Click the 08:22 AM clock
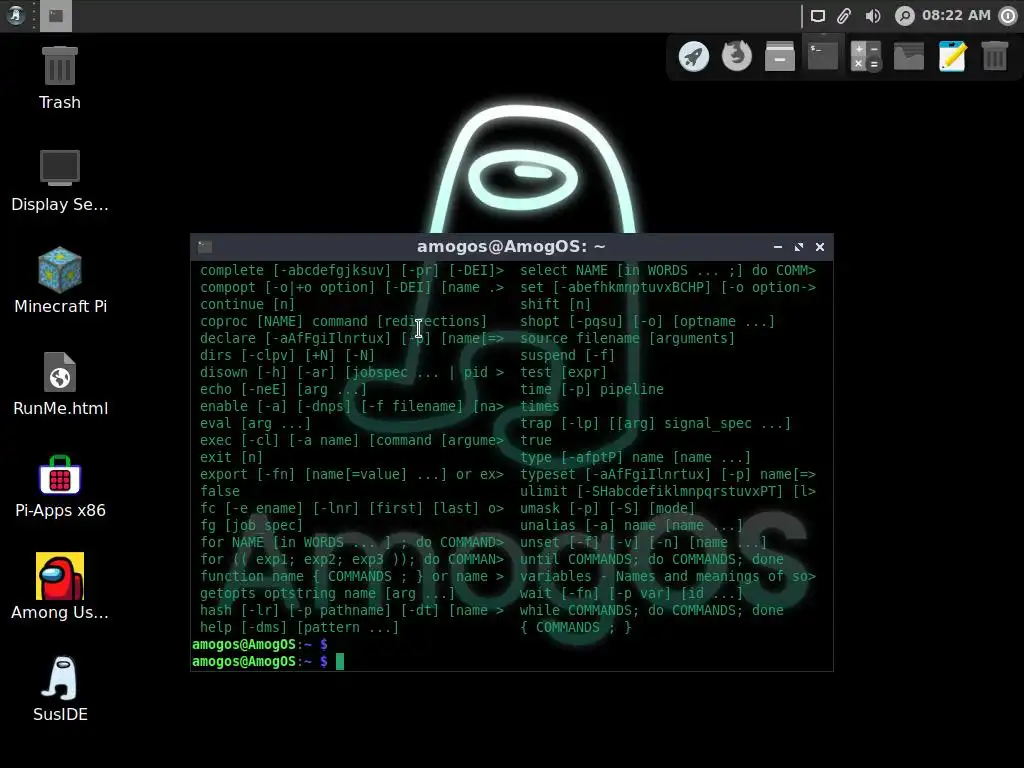Image resolution: width=1024 pixels, height=768 pixels. pyautogui.click(x=956, y=15)
